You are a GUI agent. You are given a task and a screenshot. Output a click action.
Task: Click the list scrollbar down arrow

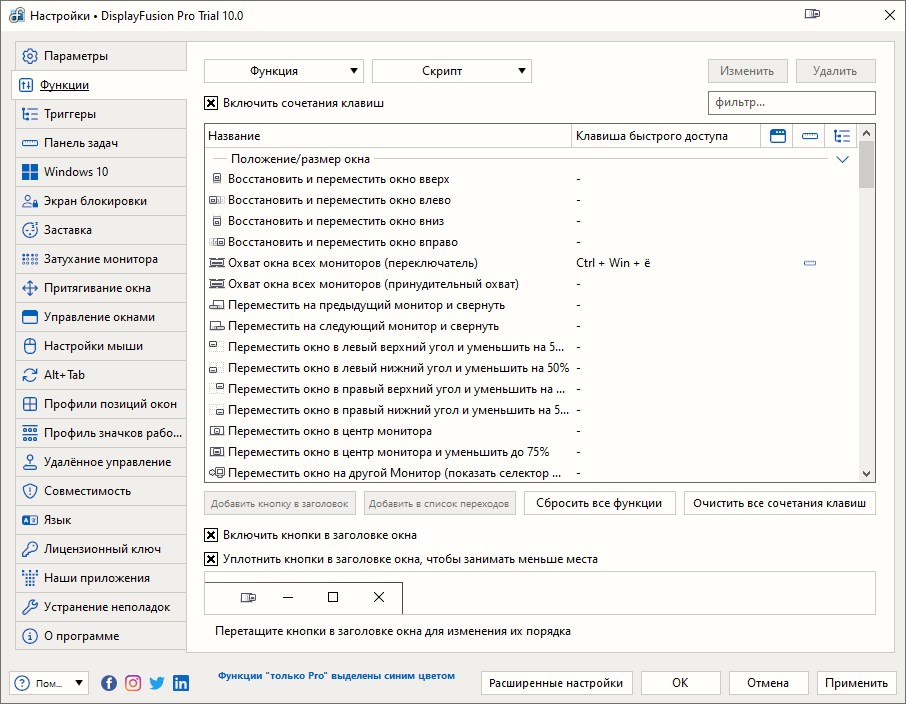[x=866, y=473]
